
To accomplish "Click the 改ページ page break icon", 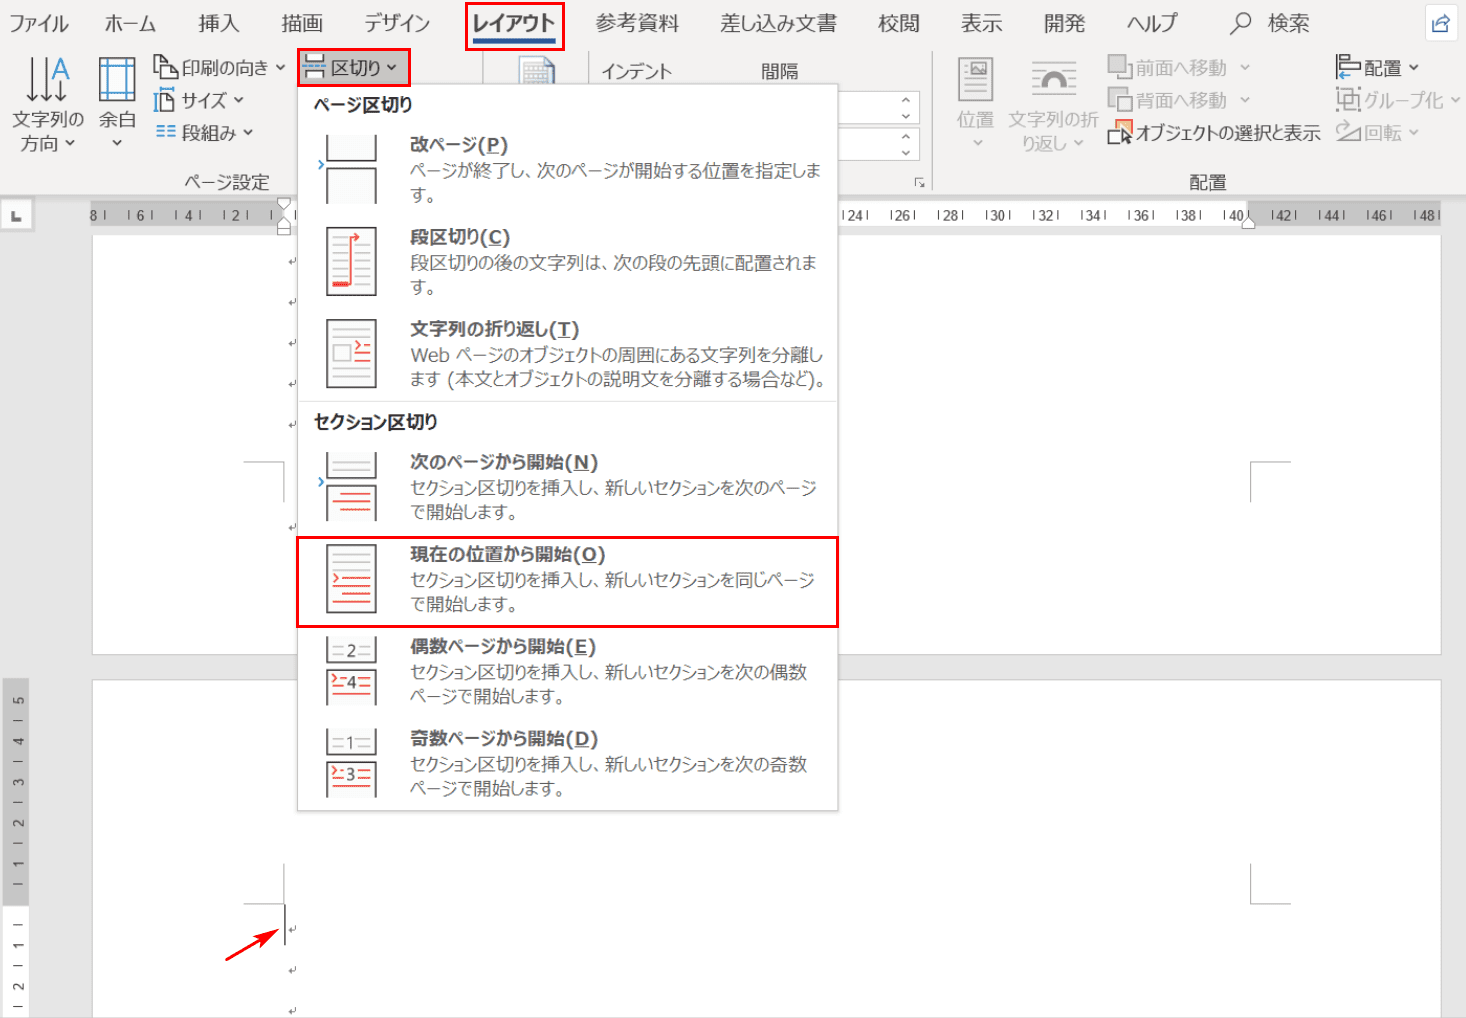I will [351, 169].
